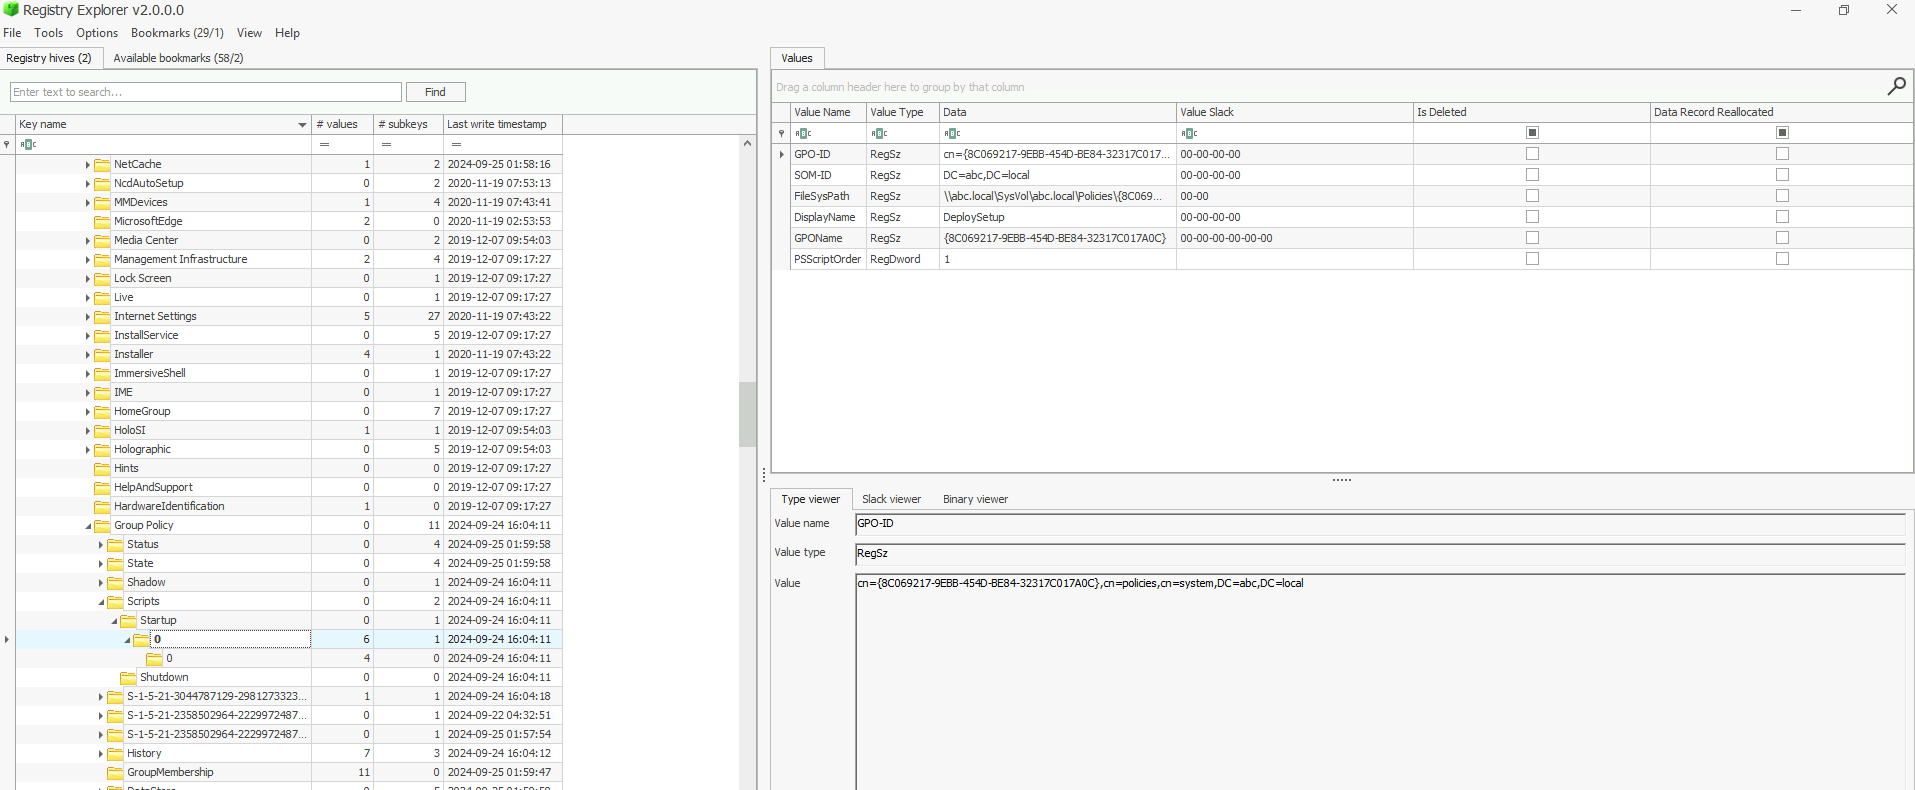This screenshot has width=1915, height=790.
Task: Click the Shutdown folder icon
Action: click(128, 677)
